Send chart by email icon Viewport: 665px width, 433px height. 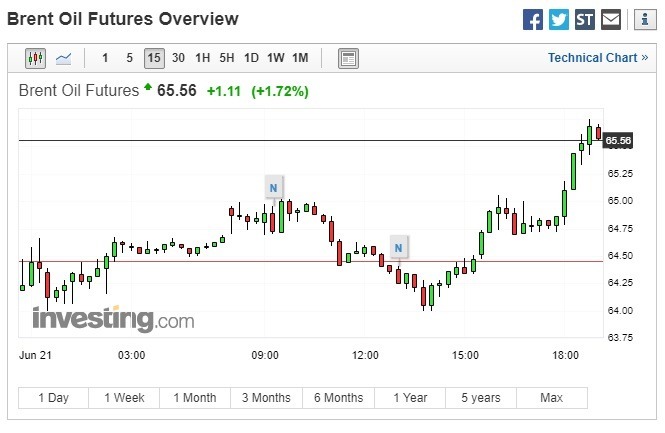pyautogui.click(x=611, y=20)
